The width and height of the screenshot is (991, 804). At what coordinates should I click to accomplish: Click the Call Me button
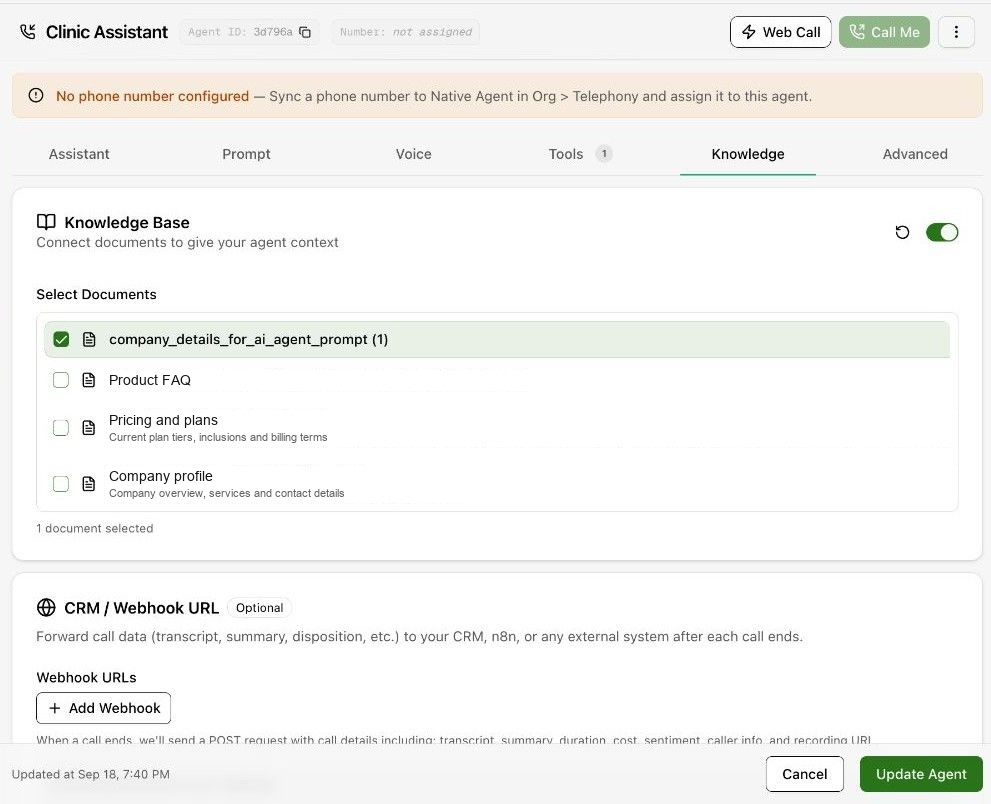pyautogui.click(x=884, y=32)
